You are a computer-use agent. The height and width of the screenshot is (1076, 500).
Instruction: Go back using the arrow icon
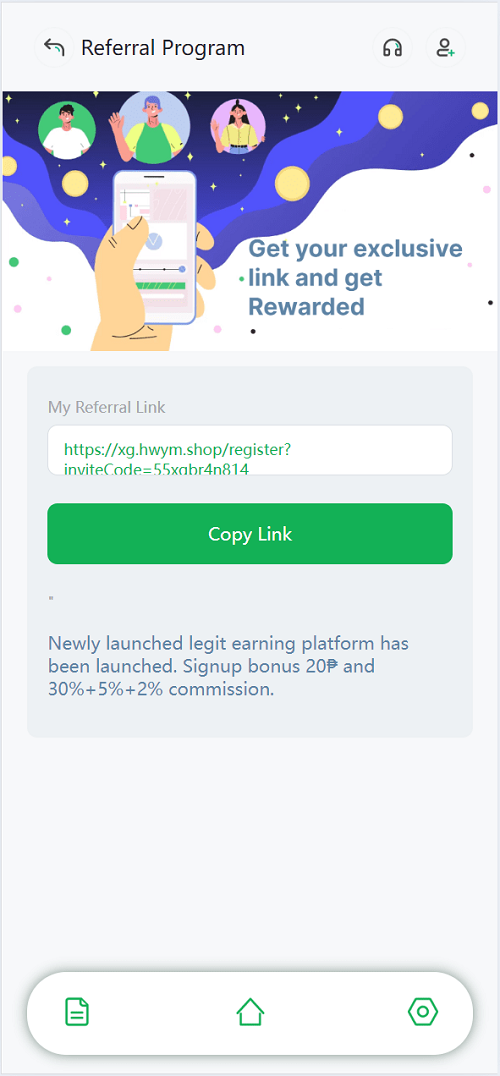tap(54, 48)
